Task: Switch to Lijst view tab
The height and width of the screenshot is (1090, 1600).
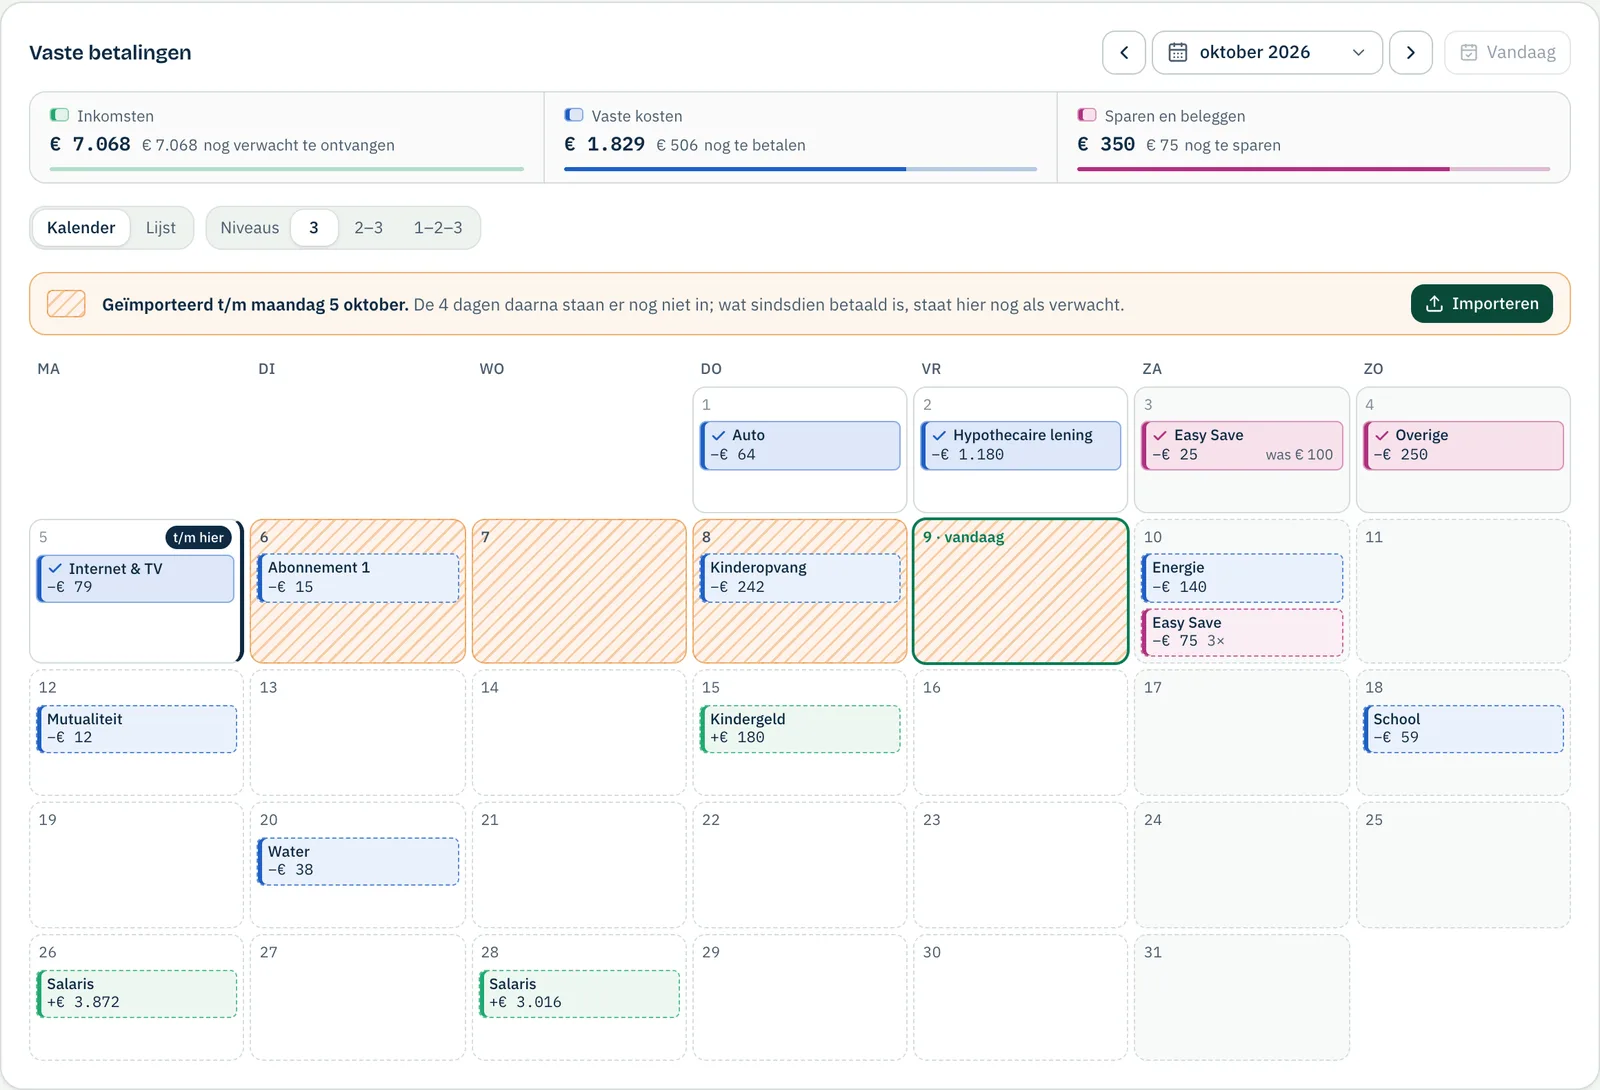Action: click(x=161, y=228)
